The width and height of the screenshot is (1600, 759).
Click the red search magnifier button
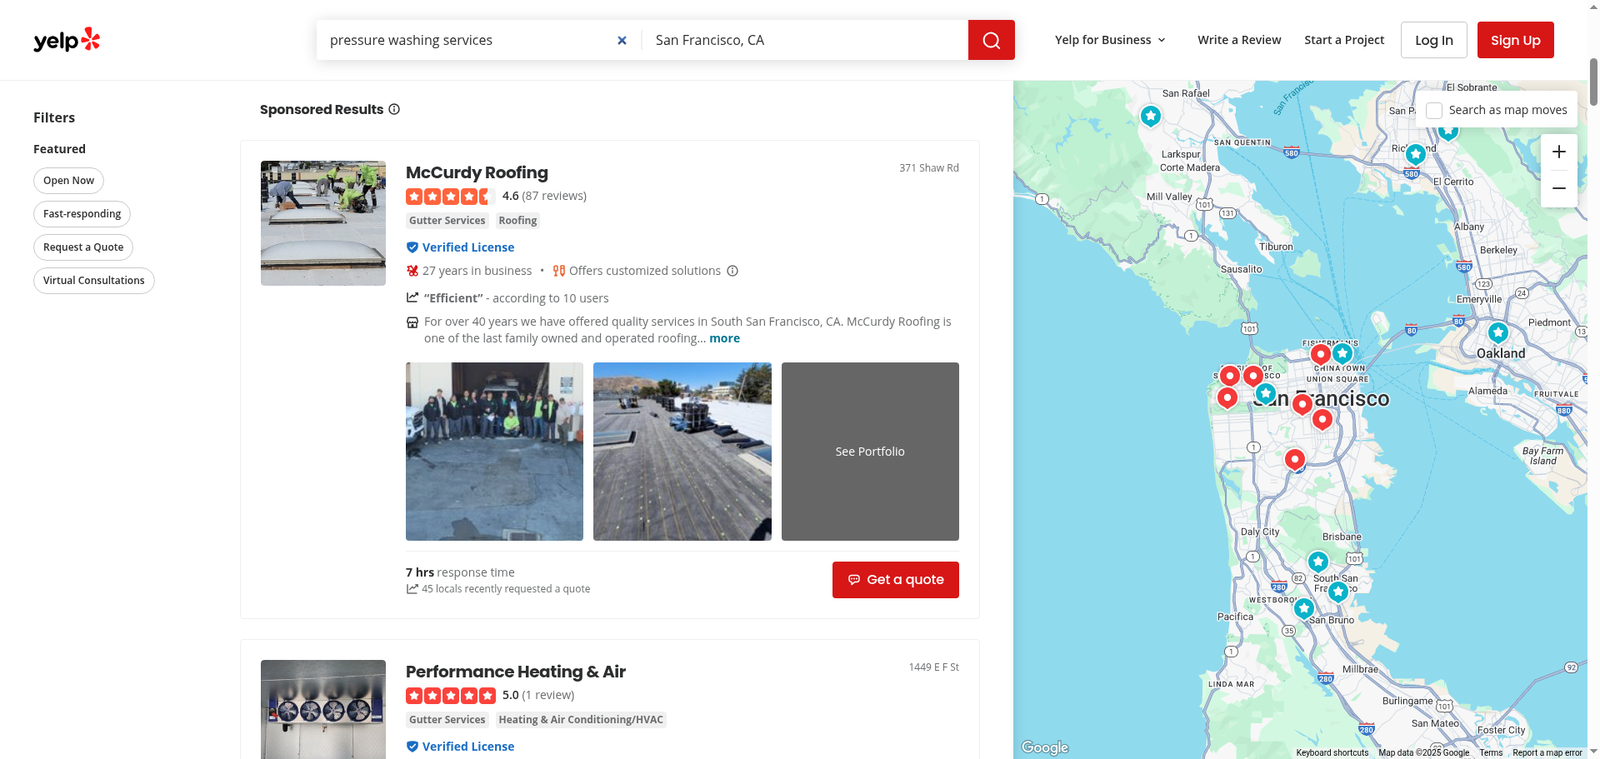pyautogui.click(x=991, y=40)
